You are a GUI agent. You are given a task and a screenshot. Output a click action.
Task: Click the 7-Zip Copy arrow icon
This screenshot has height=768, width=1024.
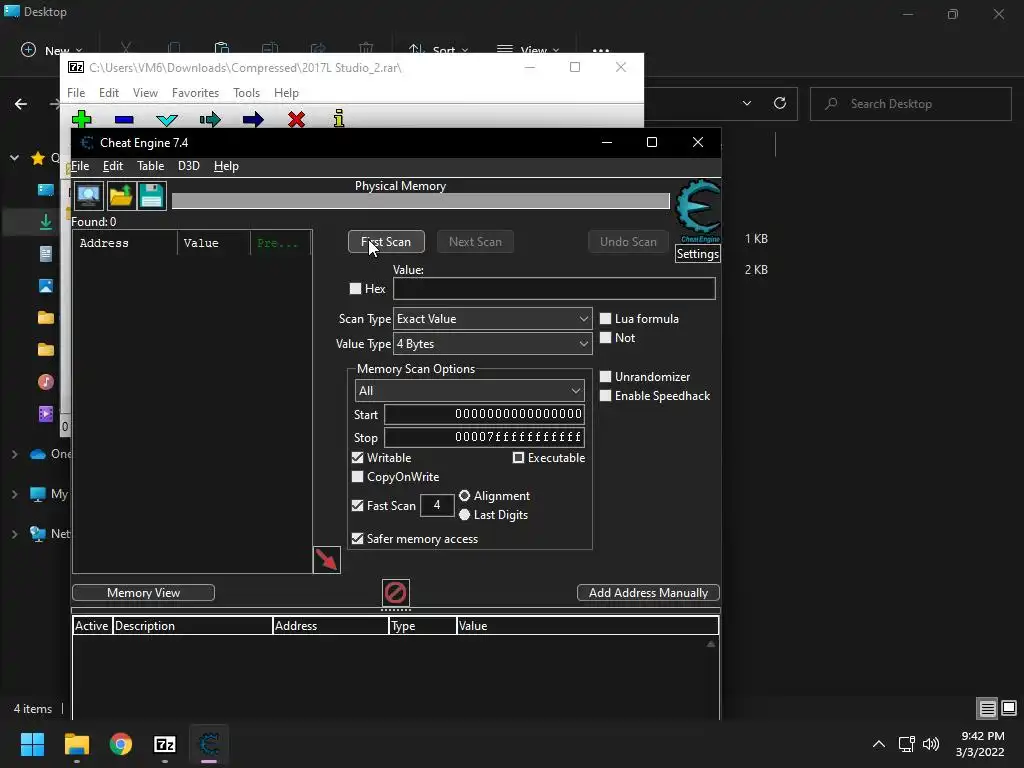pos(210,120)
